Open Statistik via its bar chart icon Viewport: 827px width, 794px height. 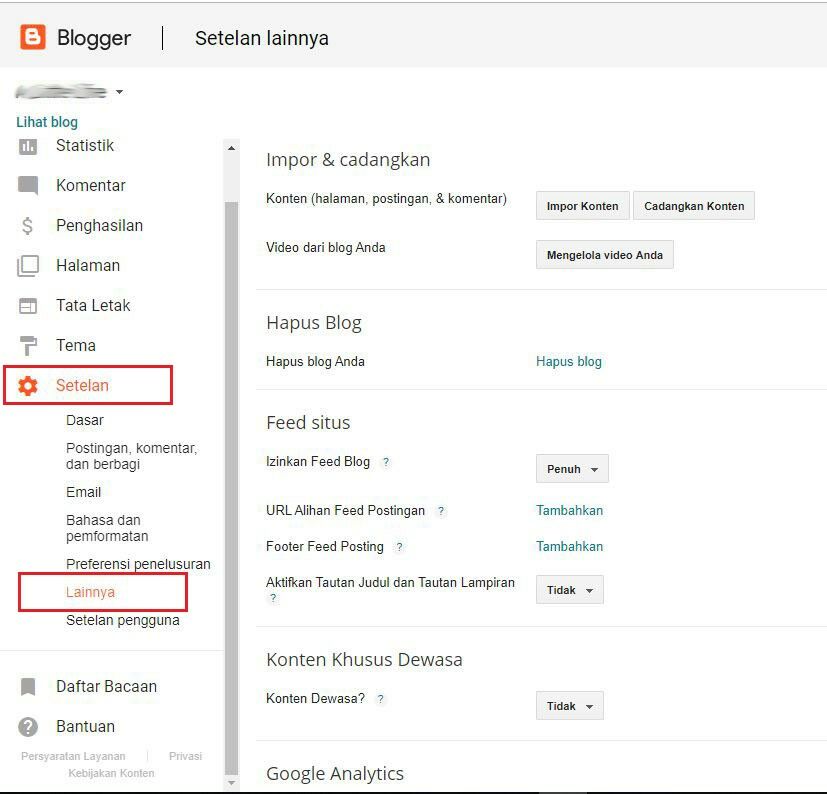[28, 146]
